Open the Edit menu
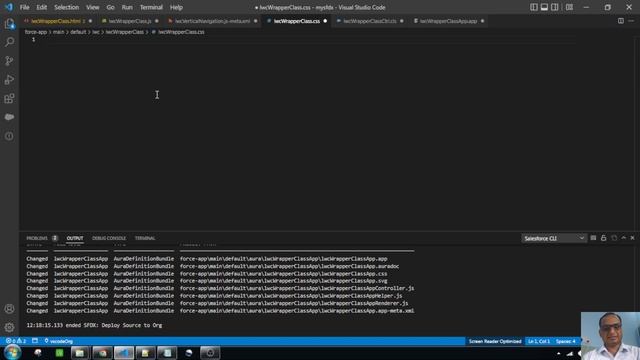The height and width of the screenshot is (360, 640). [42, 7]
